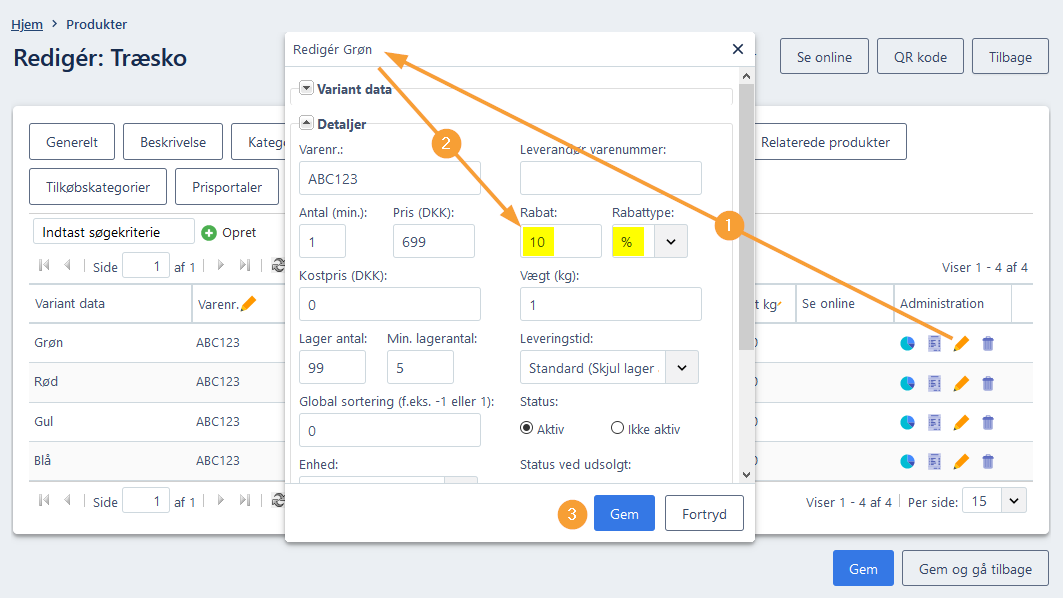Click green plus Opret icon
This screenshot has width=1063, height=598.
[209, 233]
